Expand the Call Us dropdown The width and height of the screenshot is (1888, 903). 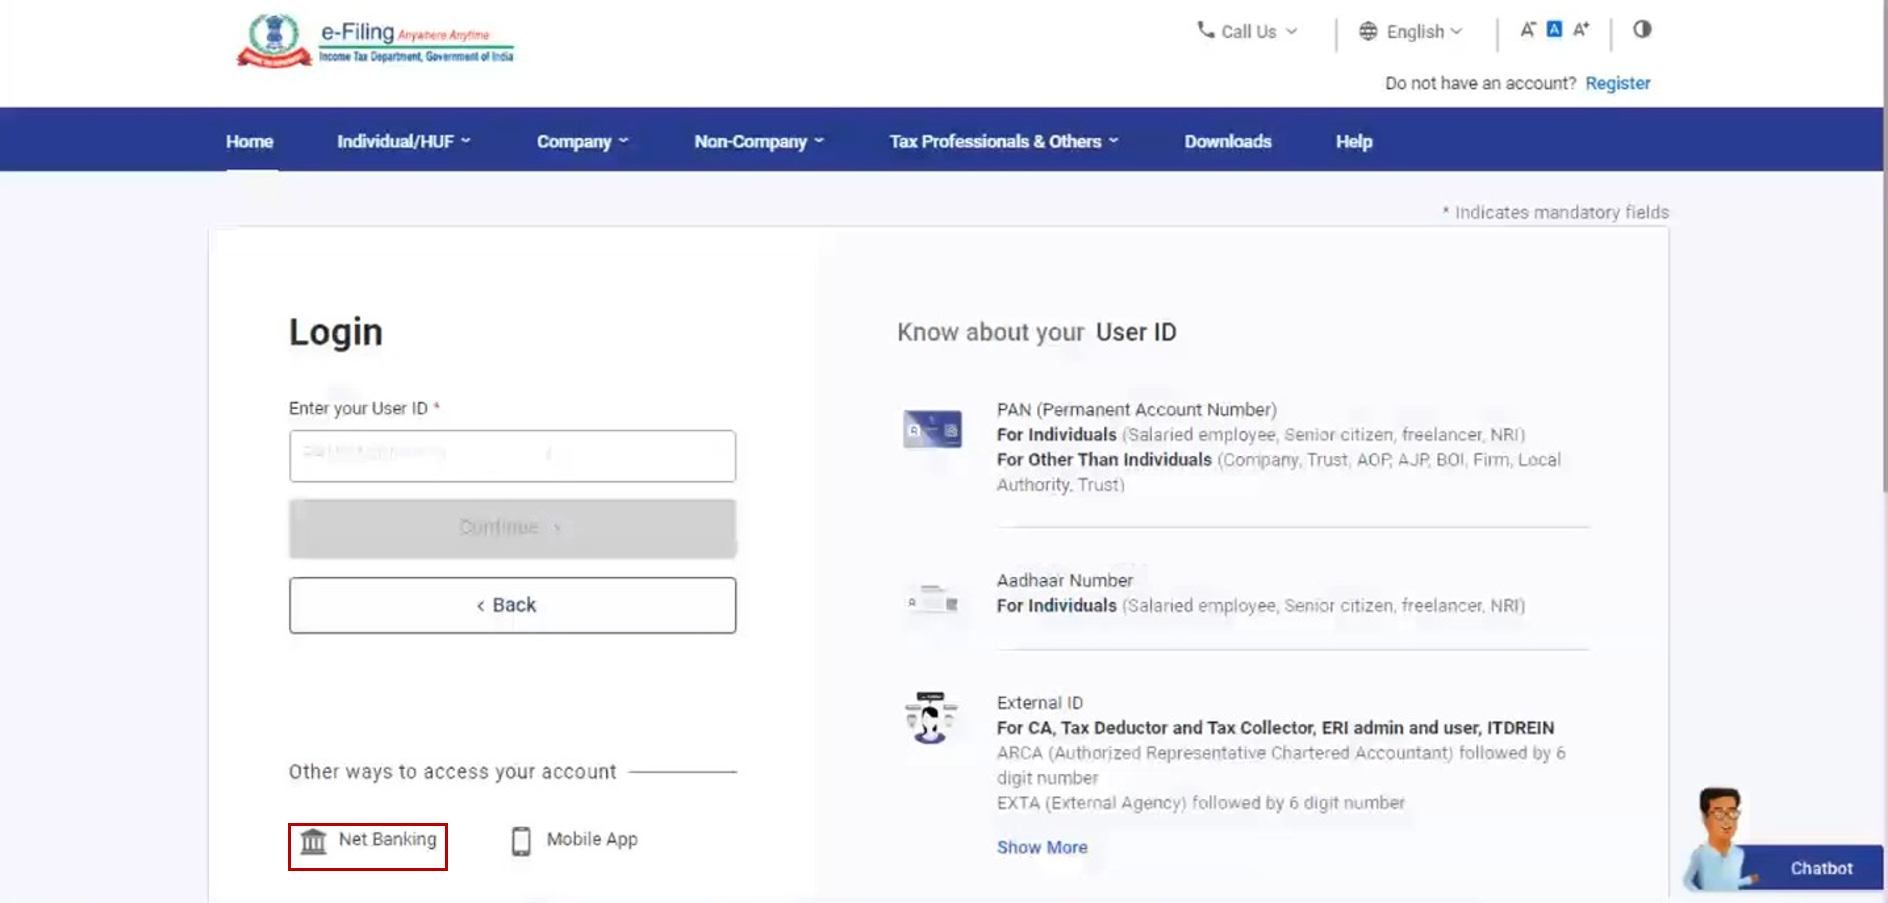(x=1246, y=31)
